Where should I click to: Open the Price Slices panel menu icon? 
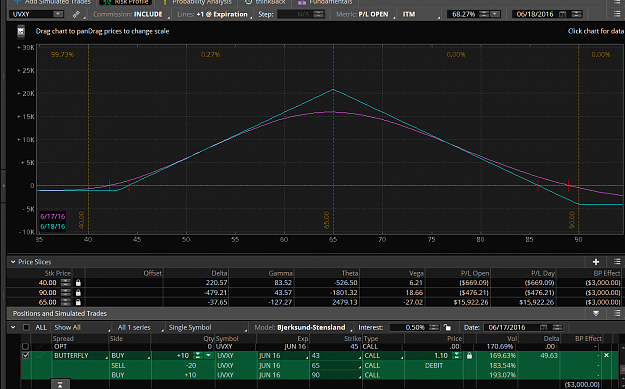pos(617,262)
